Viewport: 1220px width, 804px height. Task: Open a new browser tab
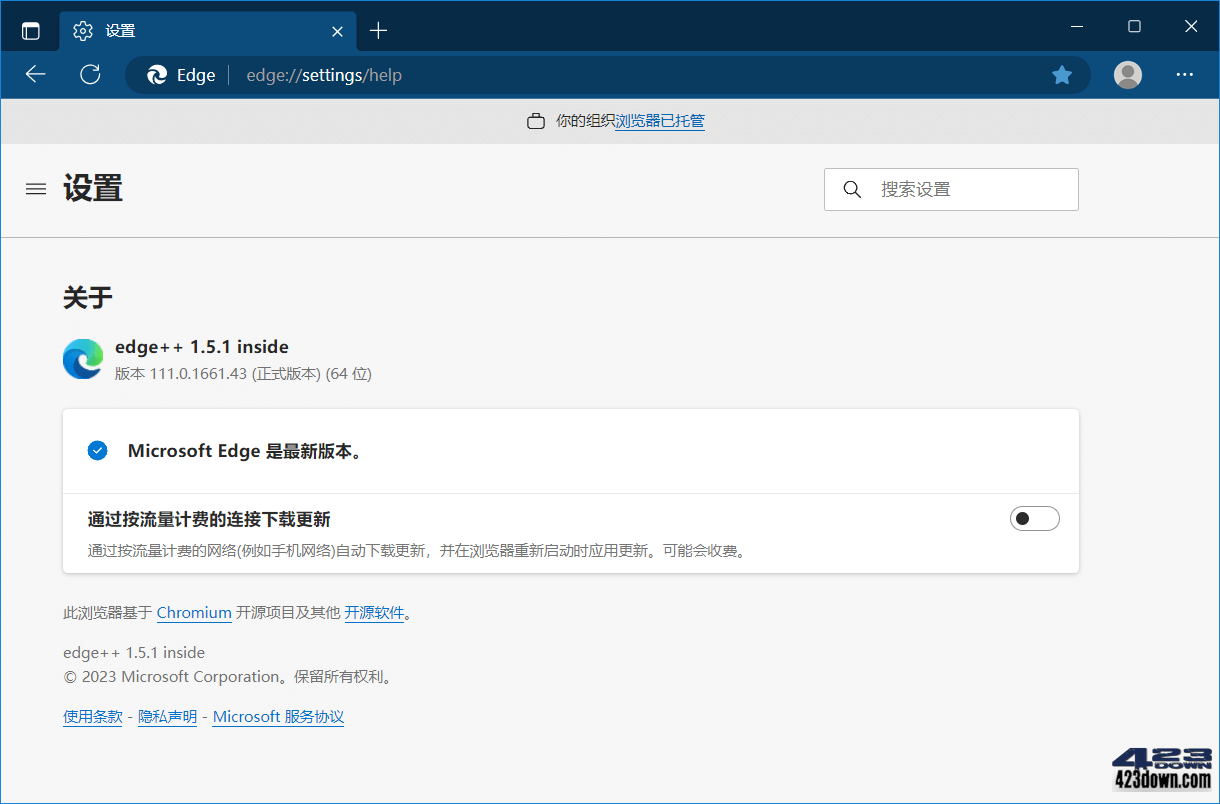378,30
